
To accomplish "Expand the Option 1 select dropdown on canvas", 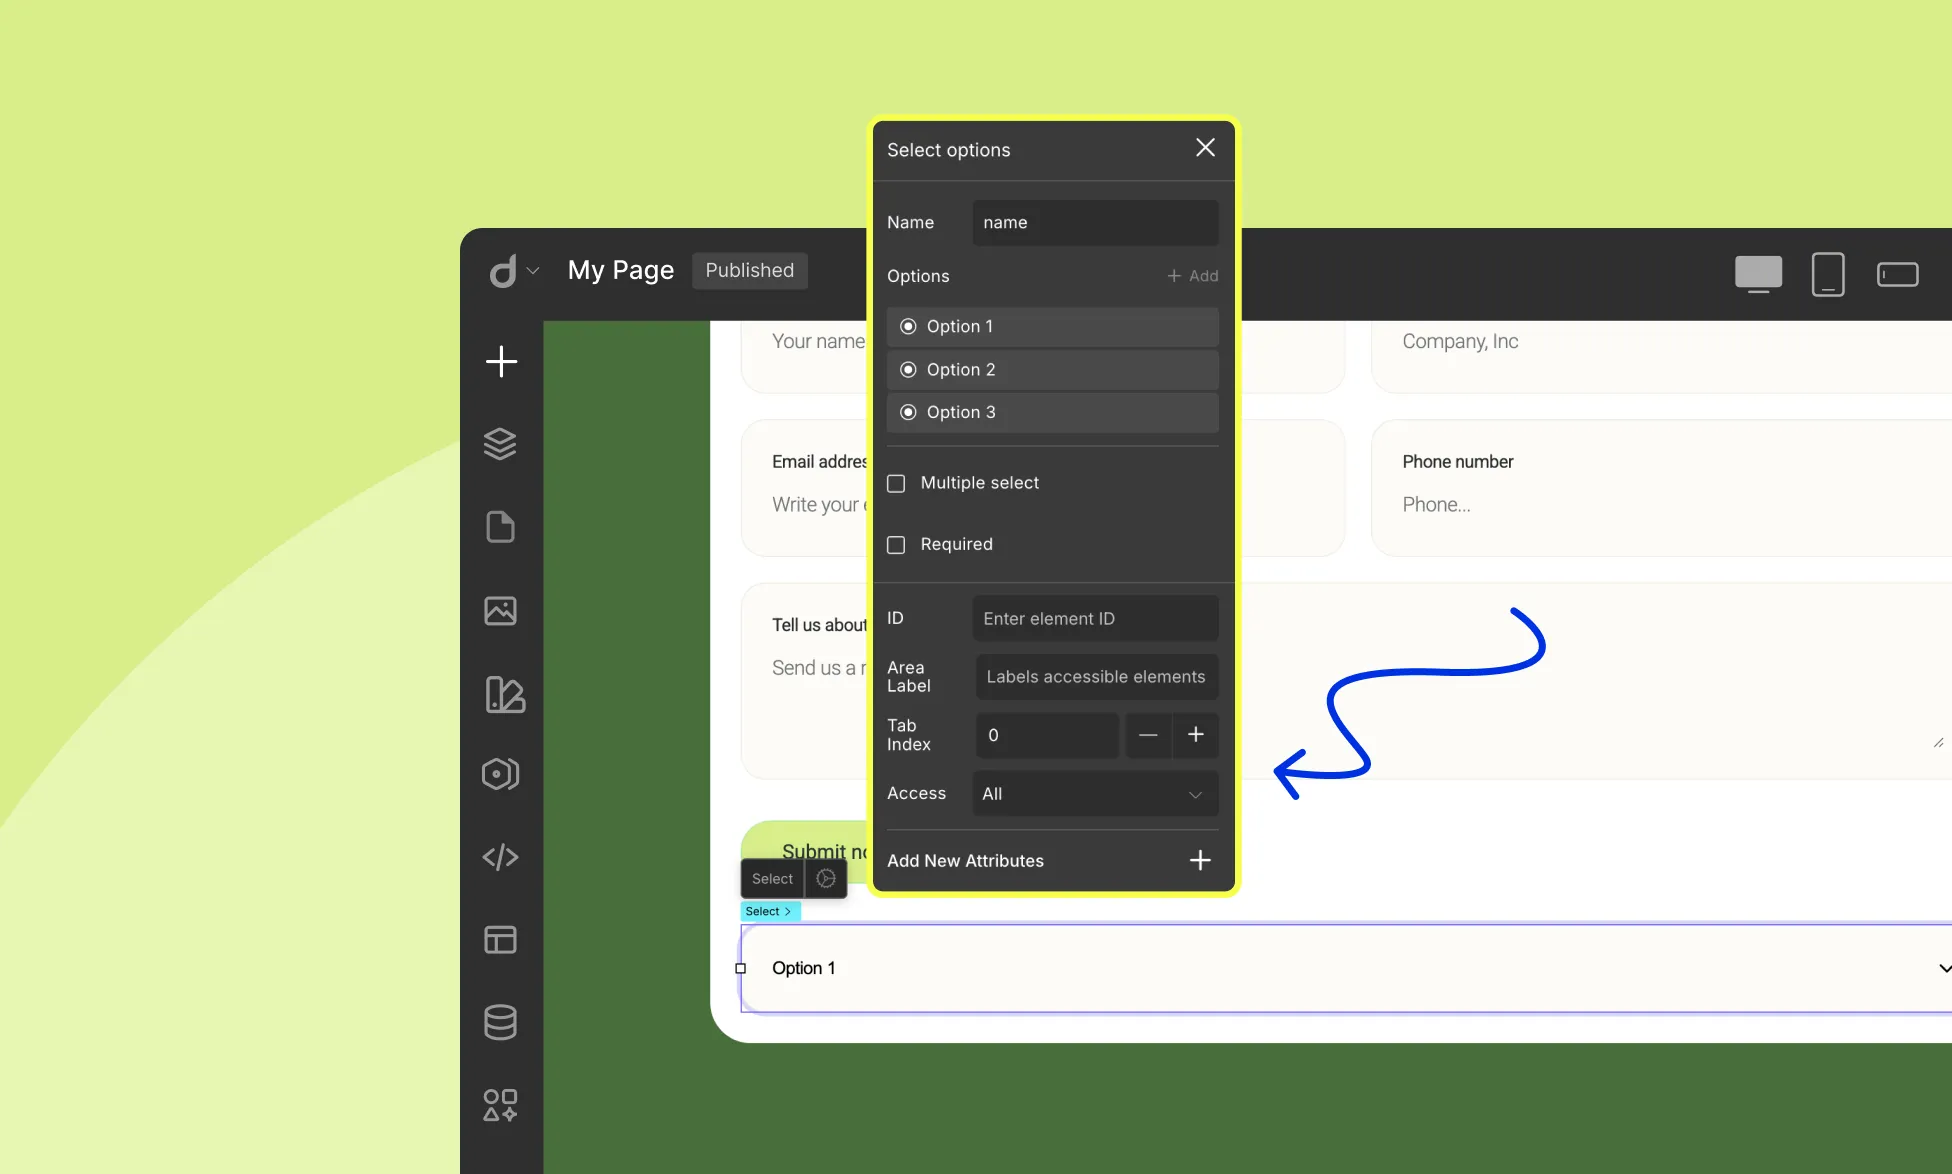I will (x=1944, y=968).
